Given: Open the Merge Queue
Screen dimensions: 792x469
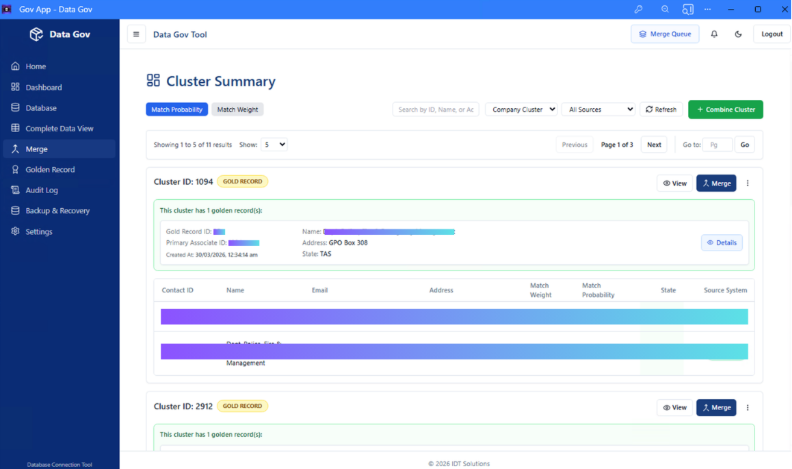Looking at the screenshot, I should 665,34.
